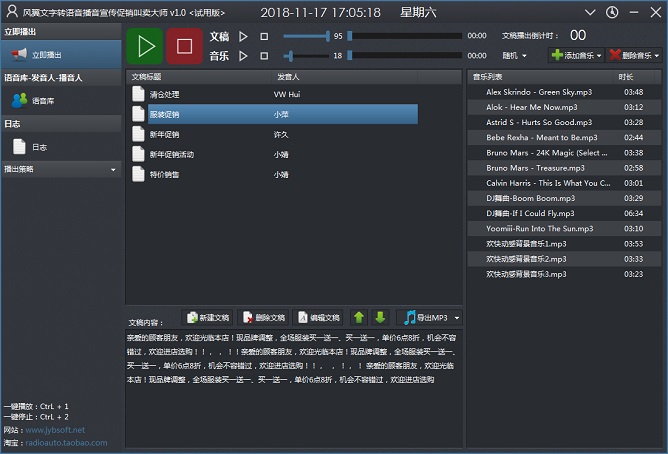The width and height of the screenshot is (668, 454).
Task: Click the 文稿 playback progress bar
Action: [405, 36]
